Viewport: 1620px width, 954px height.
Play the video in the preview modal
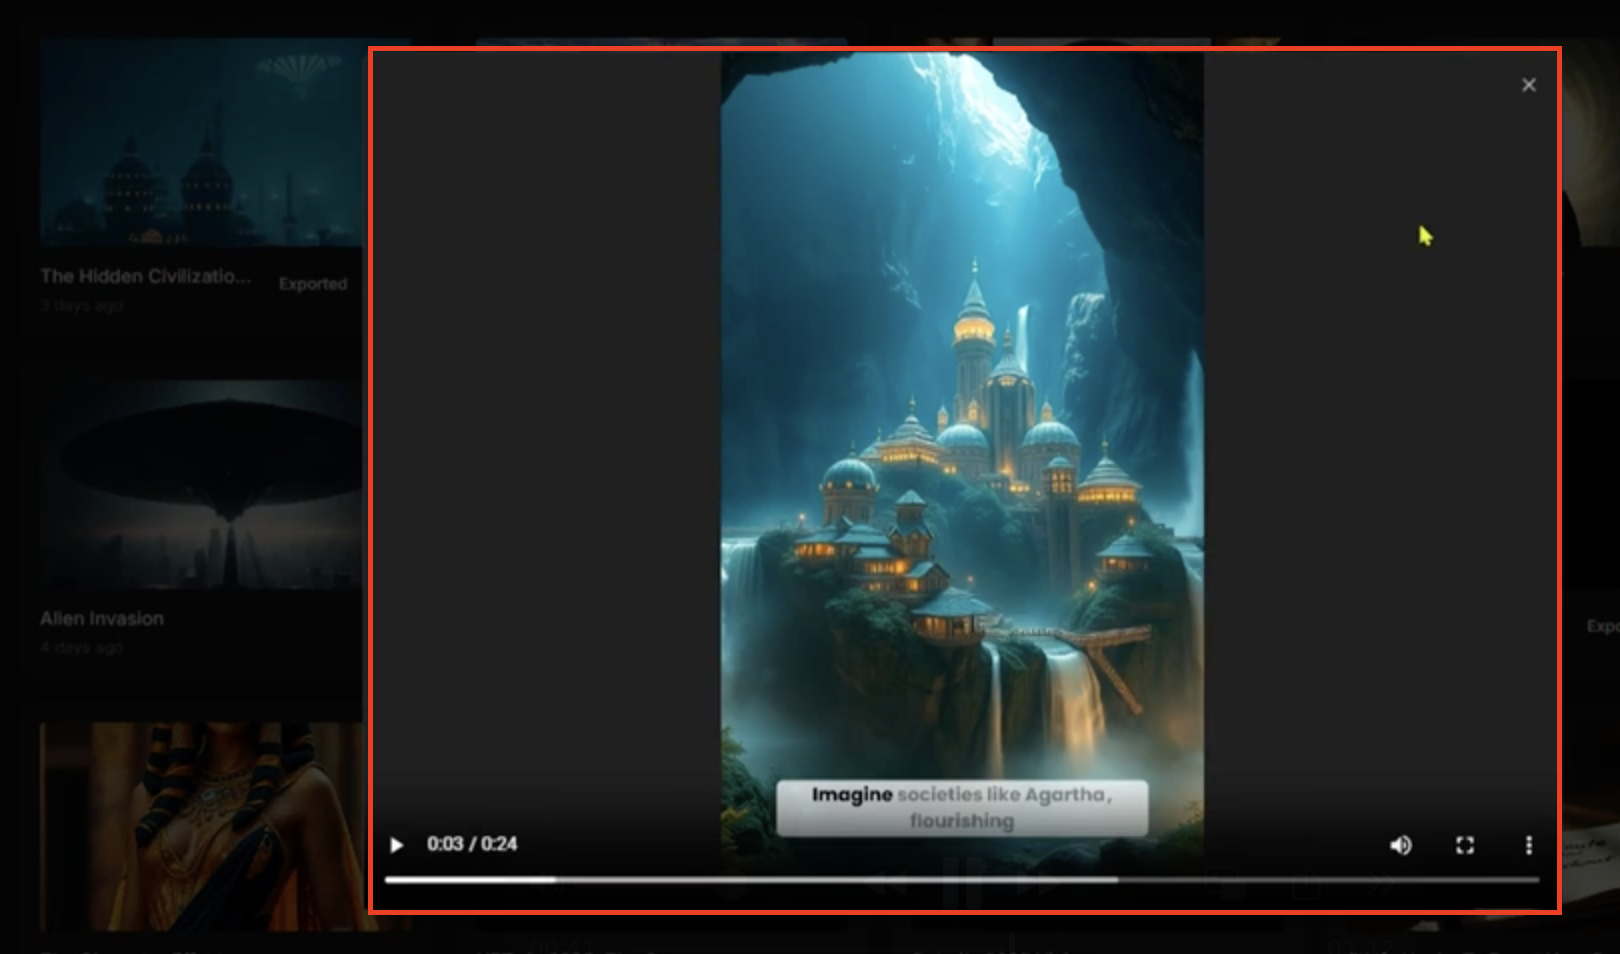pyautogui.click(x=397, y=845)
